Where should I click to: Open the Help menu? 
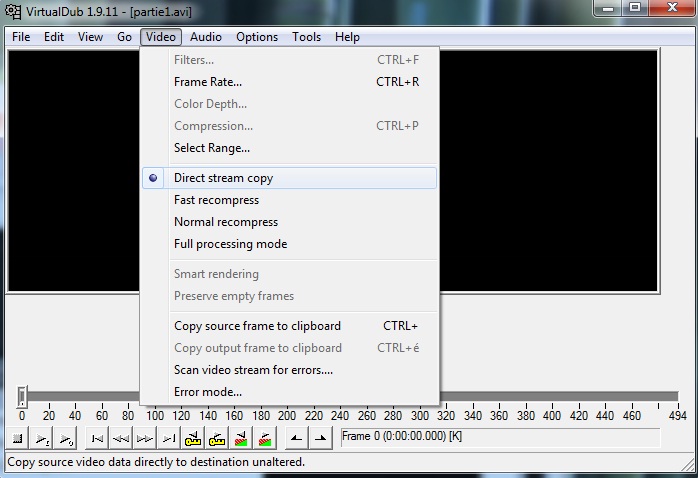[347, 37]
